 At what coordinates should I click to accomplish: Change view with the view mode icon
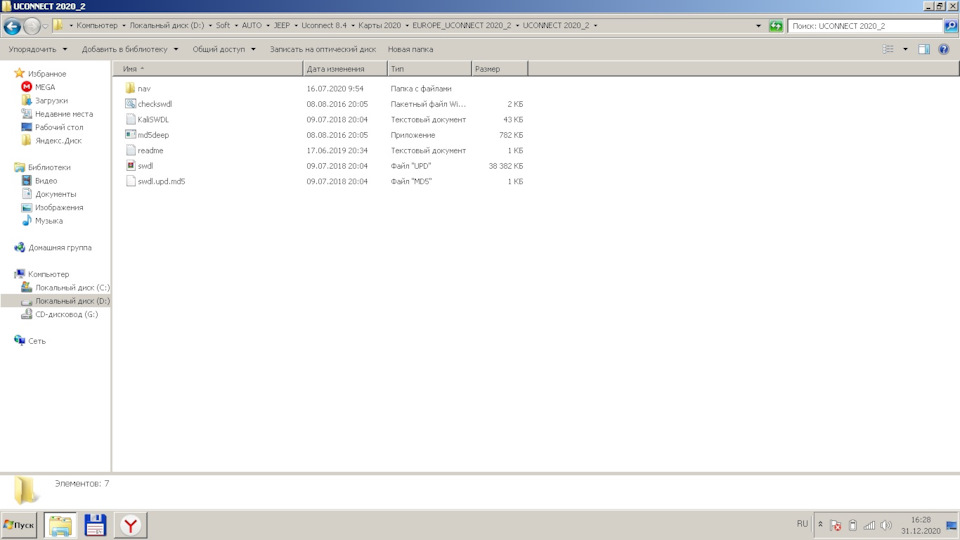click(888, 49)
